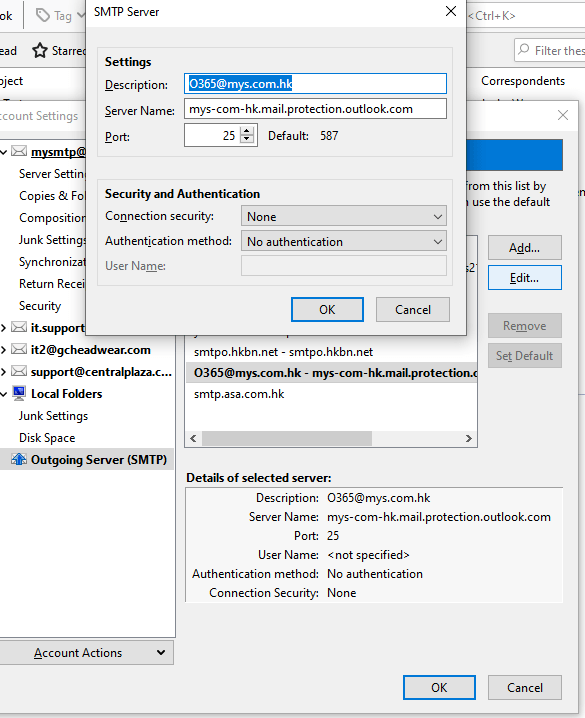
Task: Click the Port number field
Action: 212,136
